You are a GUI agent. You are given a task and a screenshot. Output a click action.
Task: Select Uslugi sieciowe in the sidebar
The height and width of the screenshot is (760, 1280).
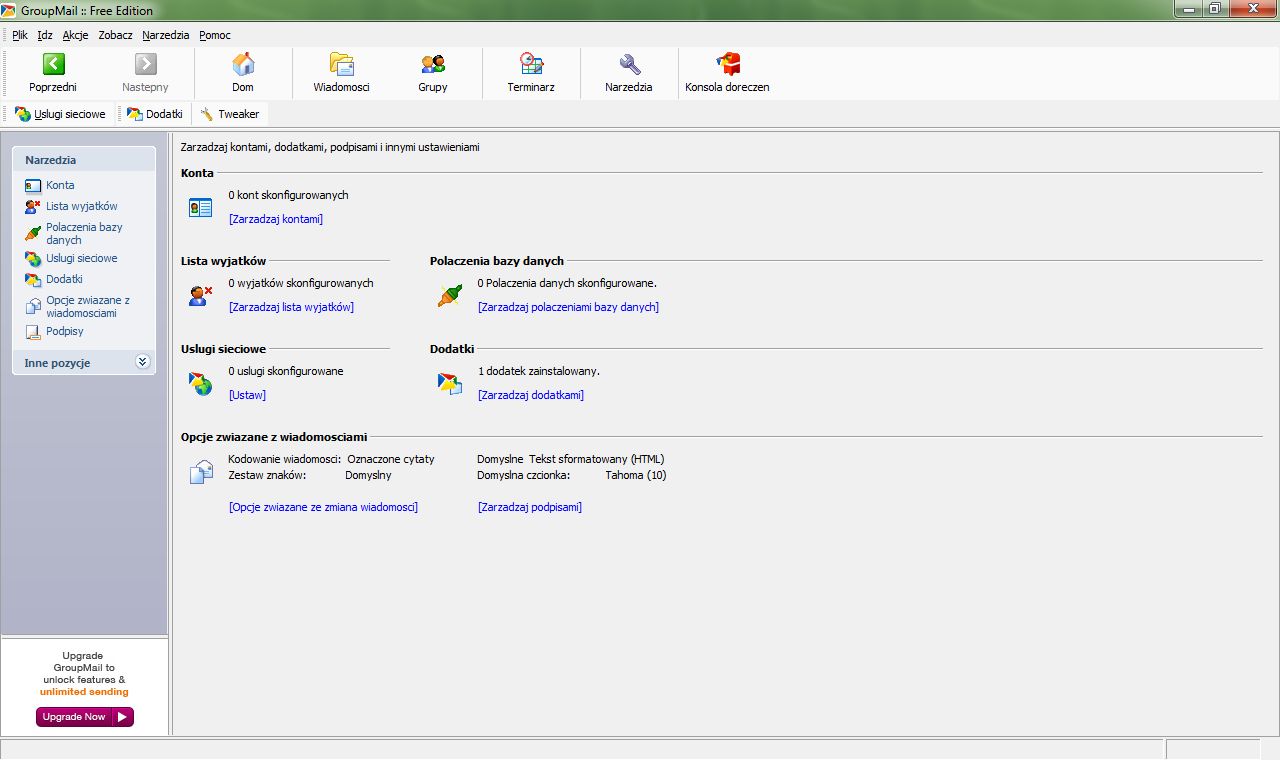point(82,258)
